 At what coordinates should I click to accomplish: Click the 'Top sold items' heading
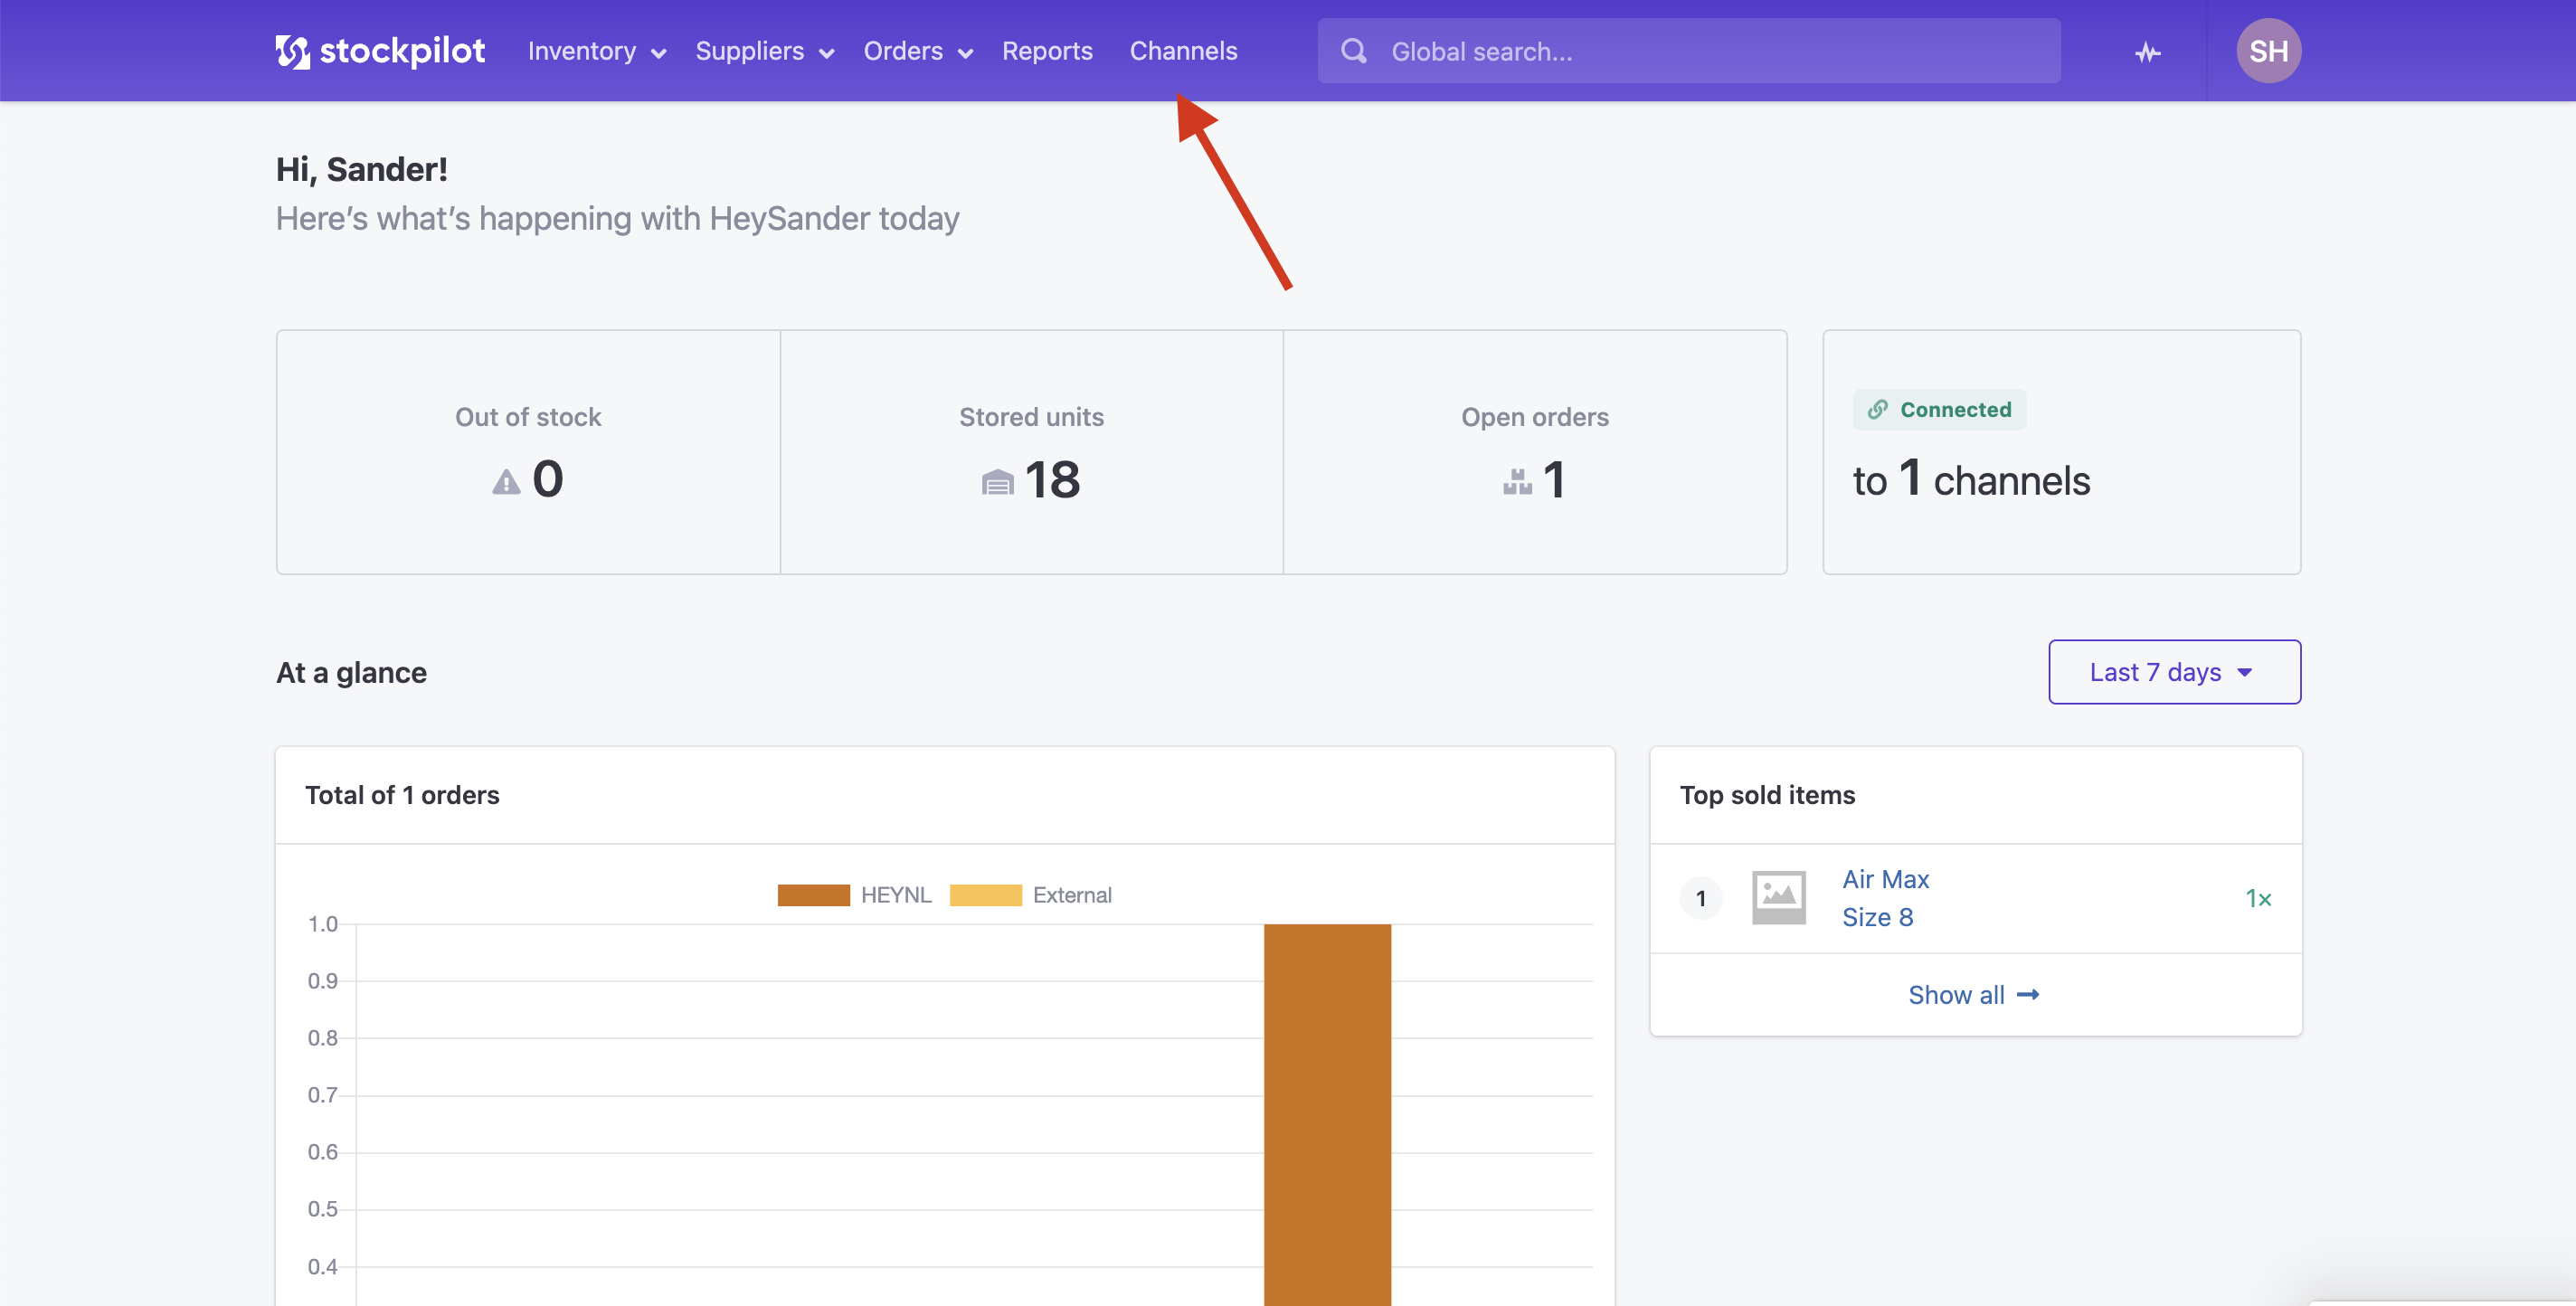pyautogui.click(x=1767, y=795)
